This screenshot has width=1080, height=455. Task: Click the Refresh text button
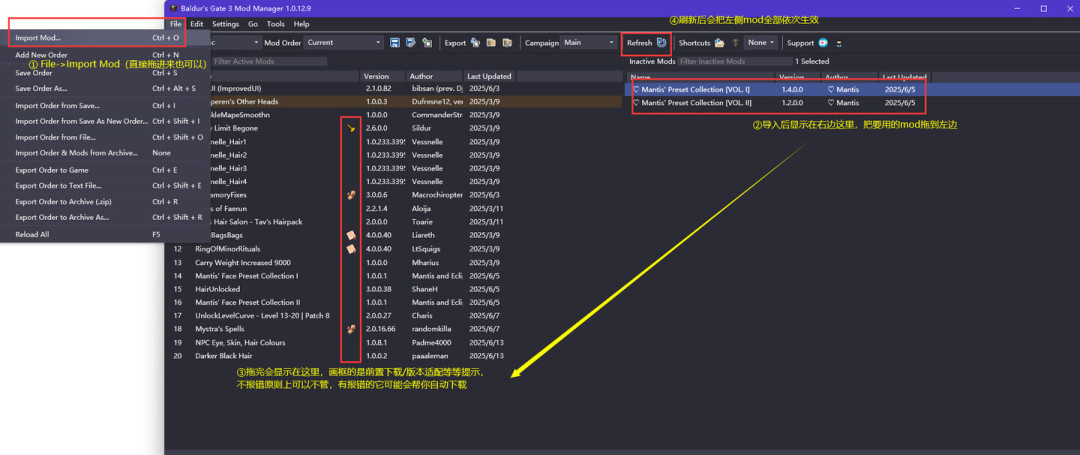639,43
